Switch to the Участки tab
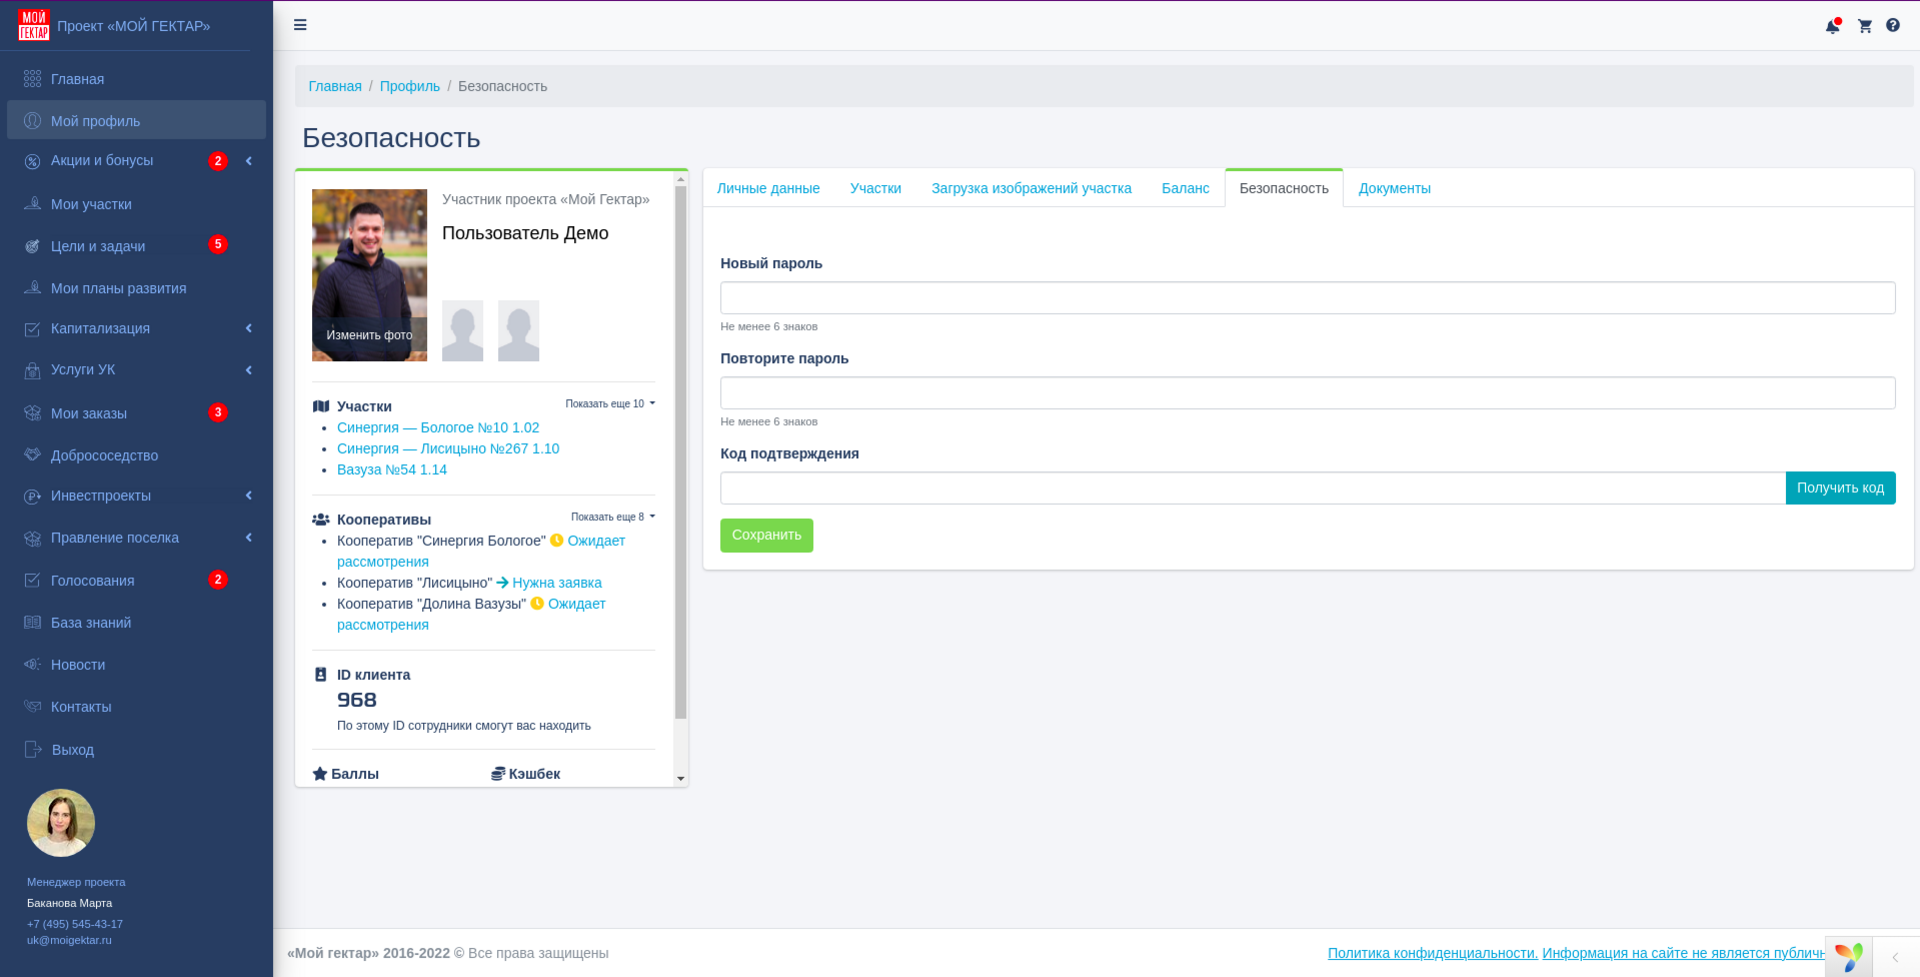1920x977 pixels. click(x=876, y=188)
